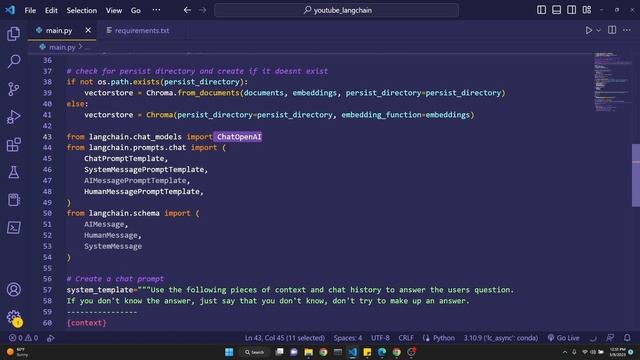Viewport: 640px width, 360px height.
Task: Click the Ln 43, Col 45 cursor position
Action: pyautogui.click(x=284, y=338)
